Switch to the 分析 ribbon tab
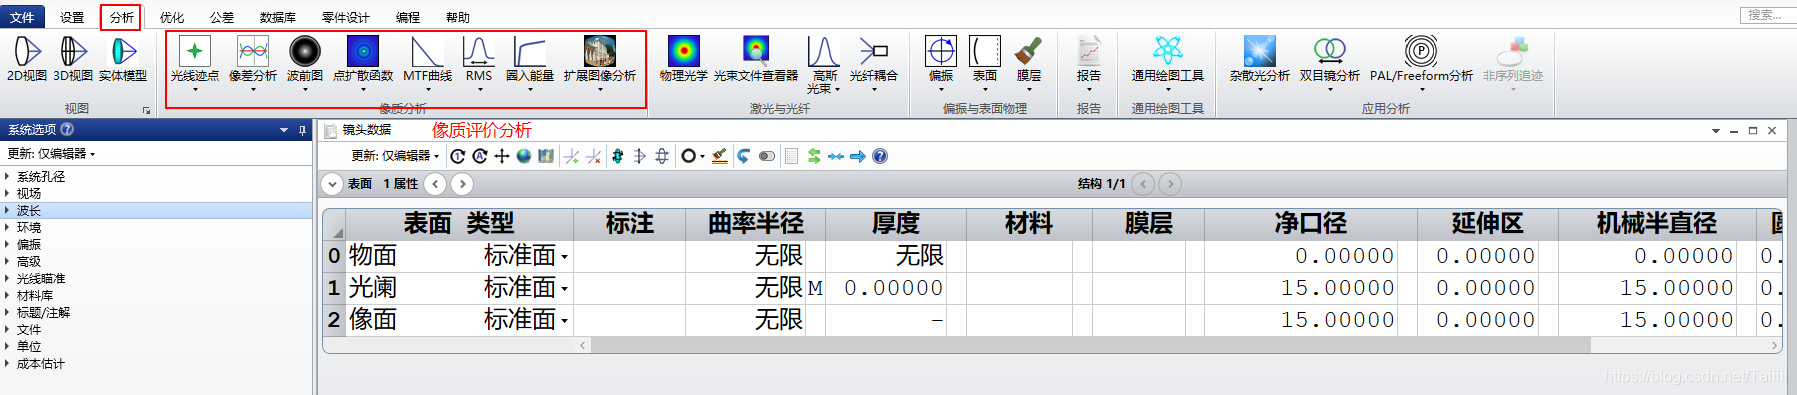The height and width of the screenshot is (395, 1797). [x=121, y=17]
